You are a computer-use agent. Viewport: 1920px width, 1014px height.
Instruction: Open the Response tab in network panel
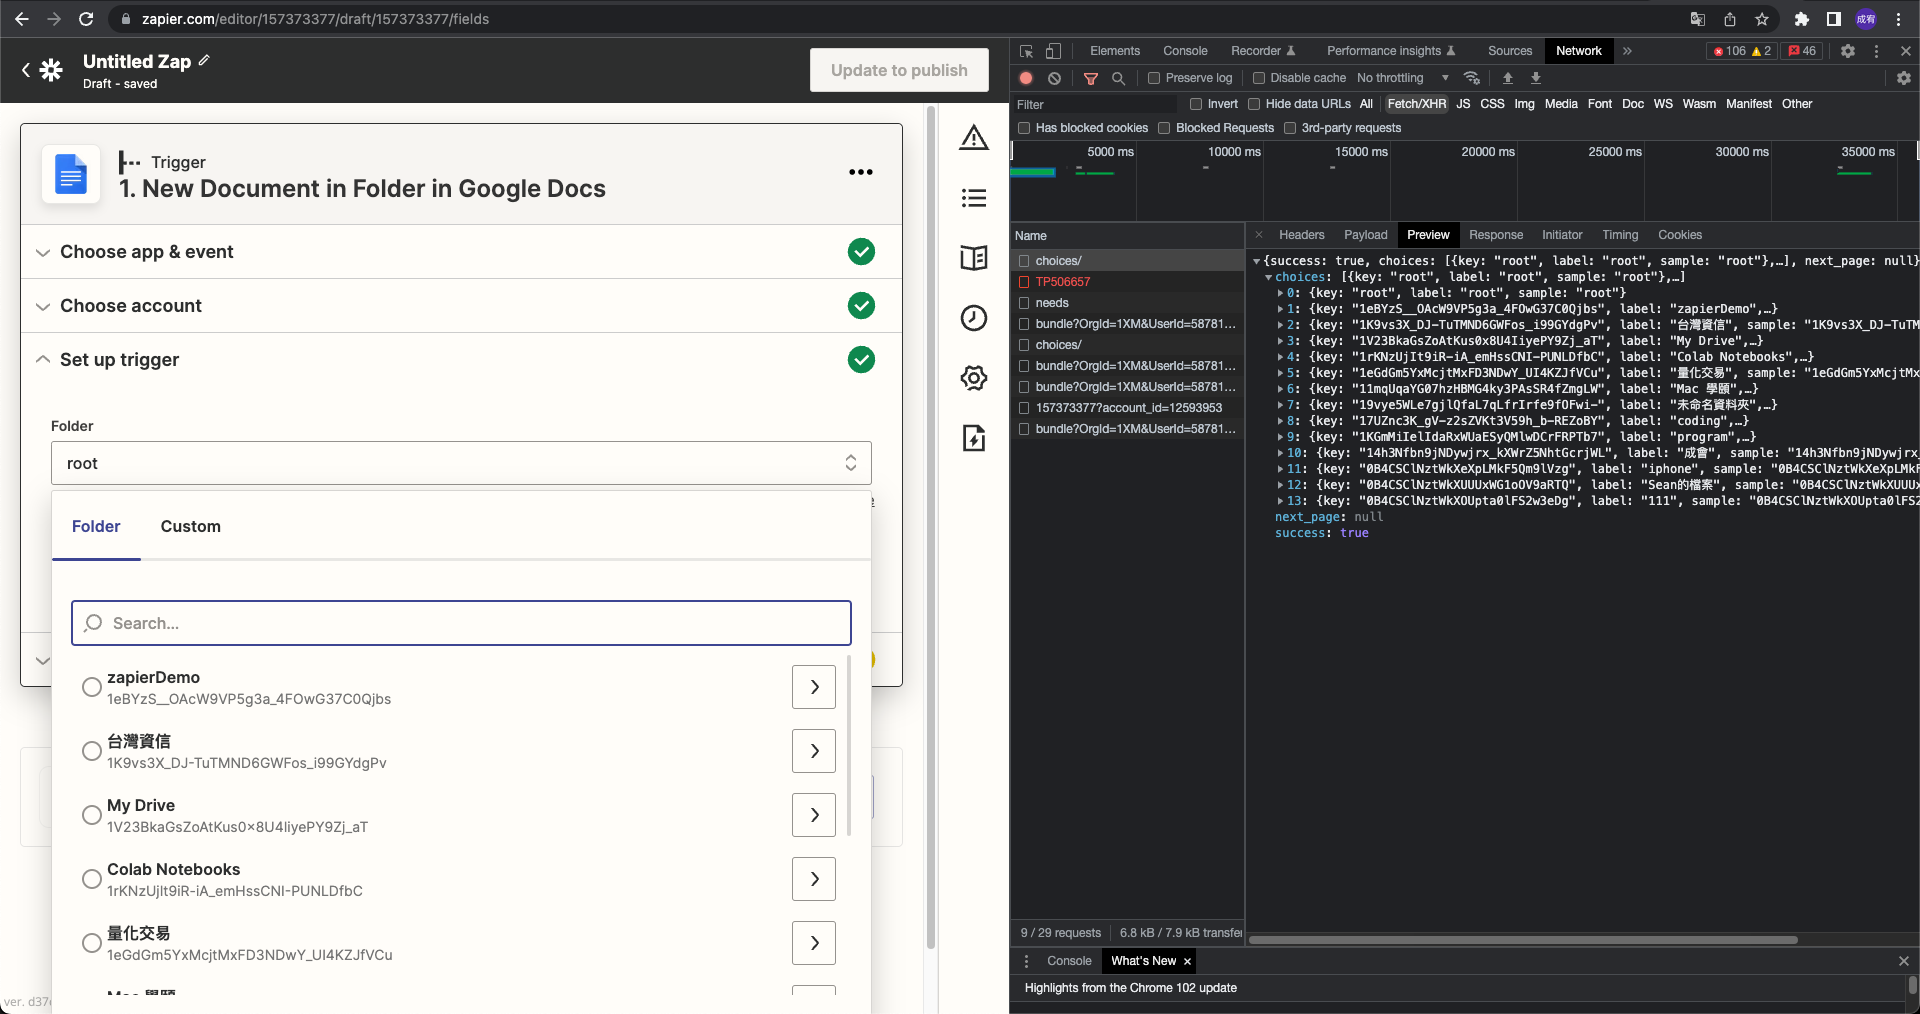[x=1495, y=235]
